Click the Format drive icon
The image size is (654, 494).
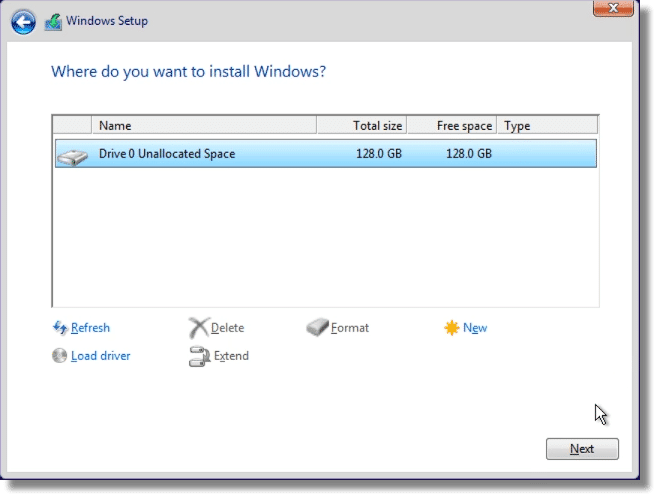[317, 328]
